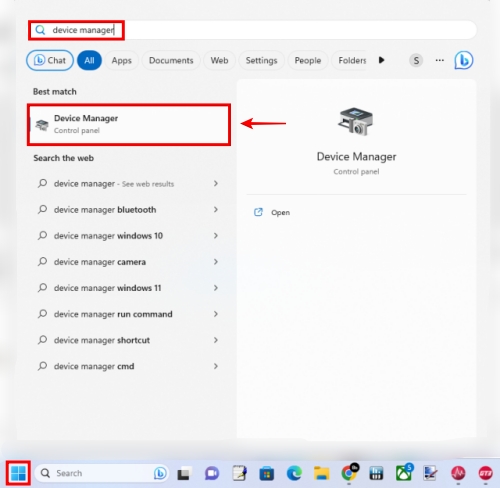
Task: Switch to the Folders filter tab
Action: [x=350, y=60]
